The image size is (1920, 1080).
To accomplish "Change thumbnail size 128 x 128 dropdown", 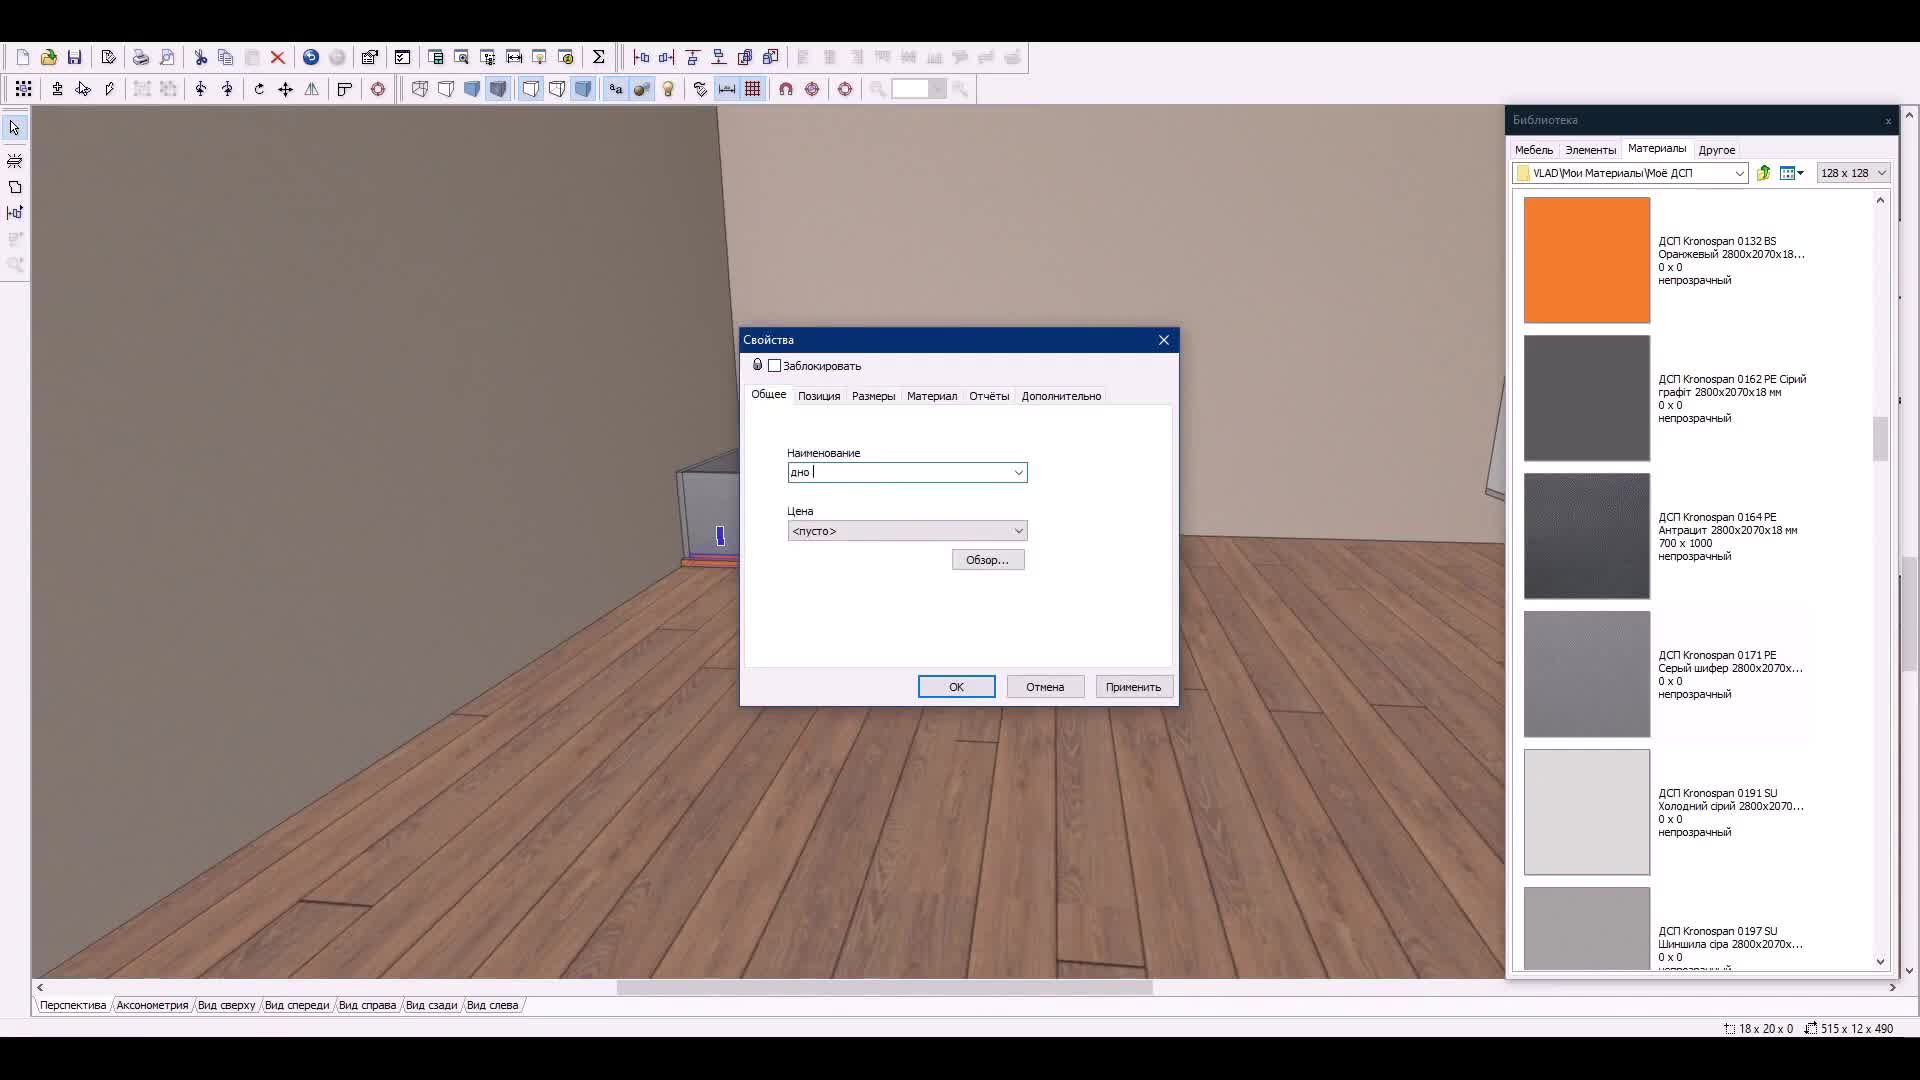I will click(1853, 173).
